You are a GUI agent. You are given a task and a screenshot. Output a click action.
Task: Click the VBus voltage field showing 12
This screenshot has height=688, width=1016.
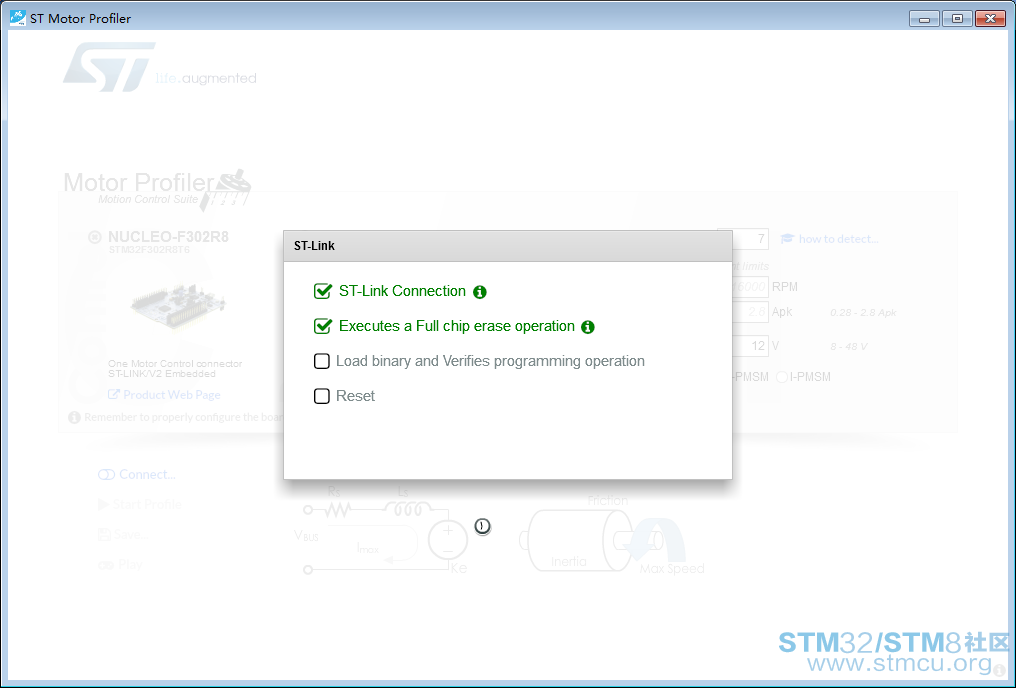click(750, 346)
